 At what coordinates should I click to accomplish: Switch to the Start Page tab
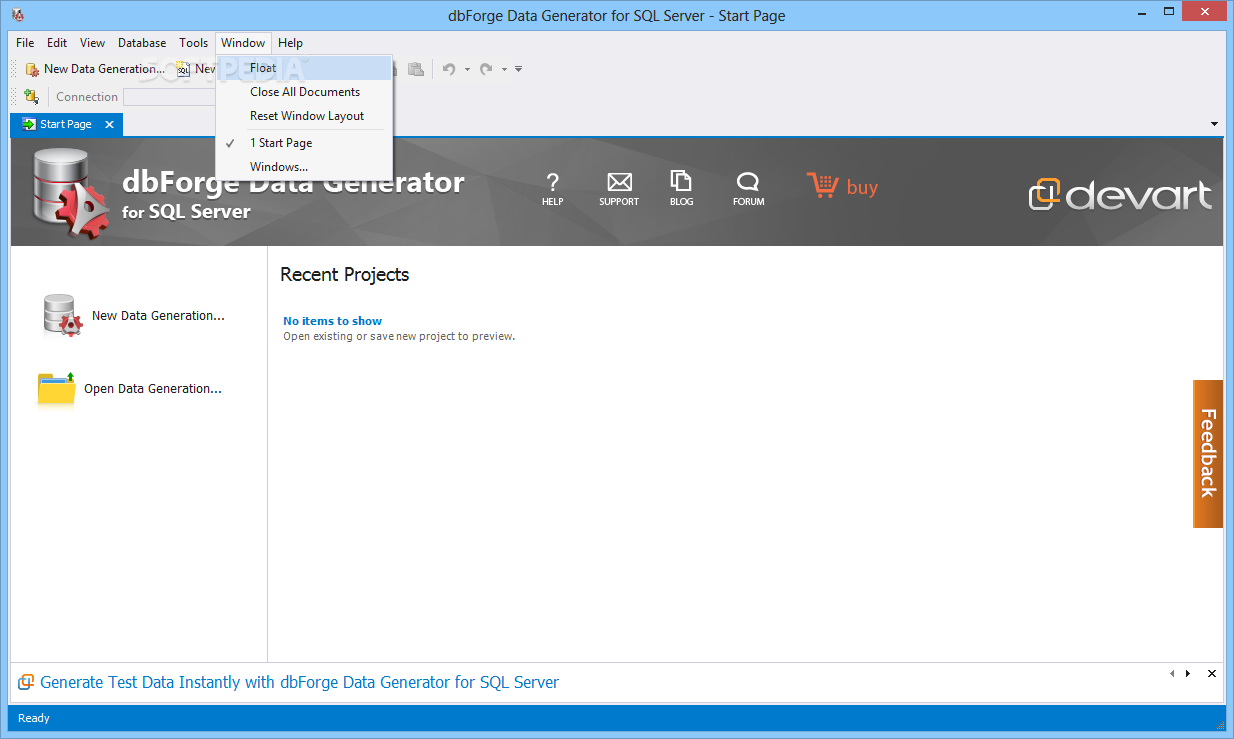[x=66, y=124]
